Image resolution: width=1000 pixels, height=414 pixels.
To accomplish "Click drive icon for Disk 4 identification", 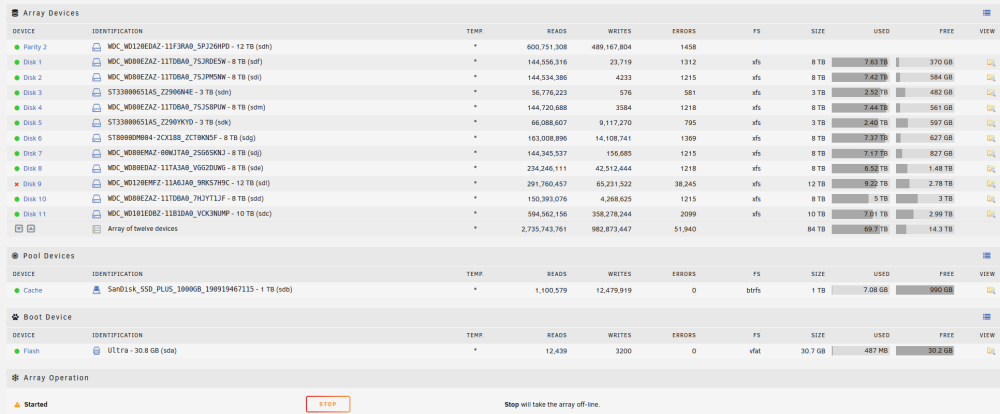I will pyautogui.click(x=97, y=108).
